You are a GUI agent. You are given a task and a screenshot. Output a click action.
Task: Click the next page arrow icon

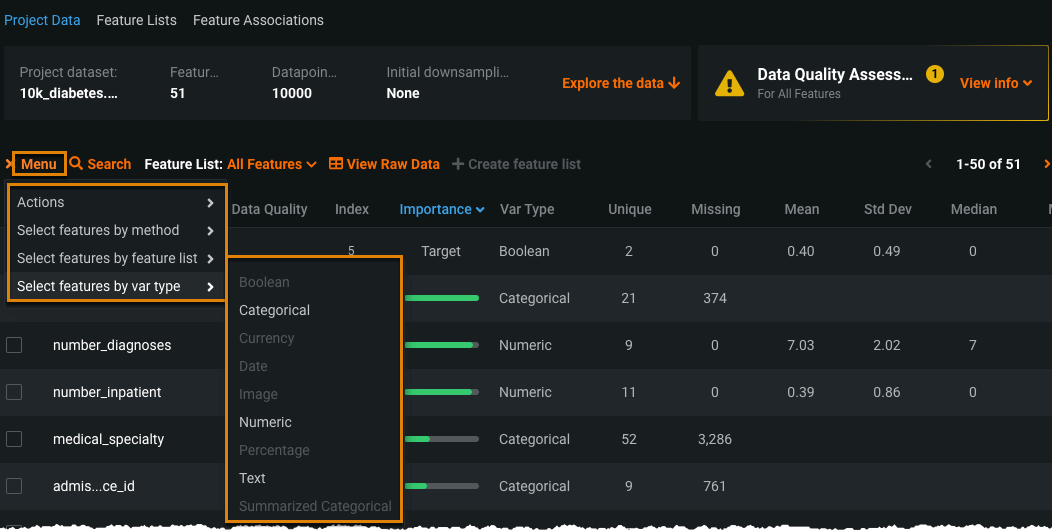(x=1046, y=164)
